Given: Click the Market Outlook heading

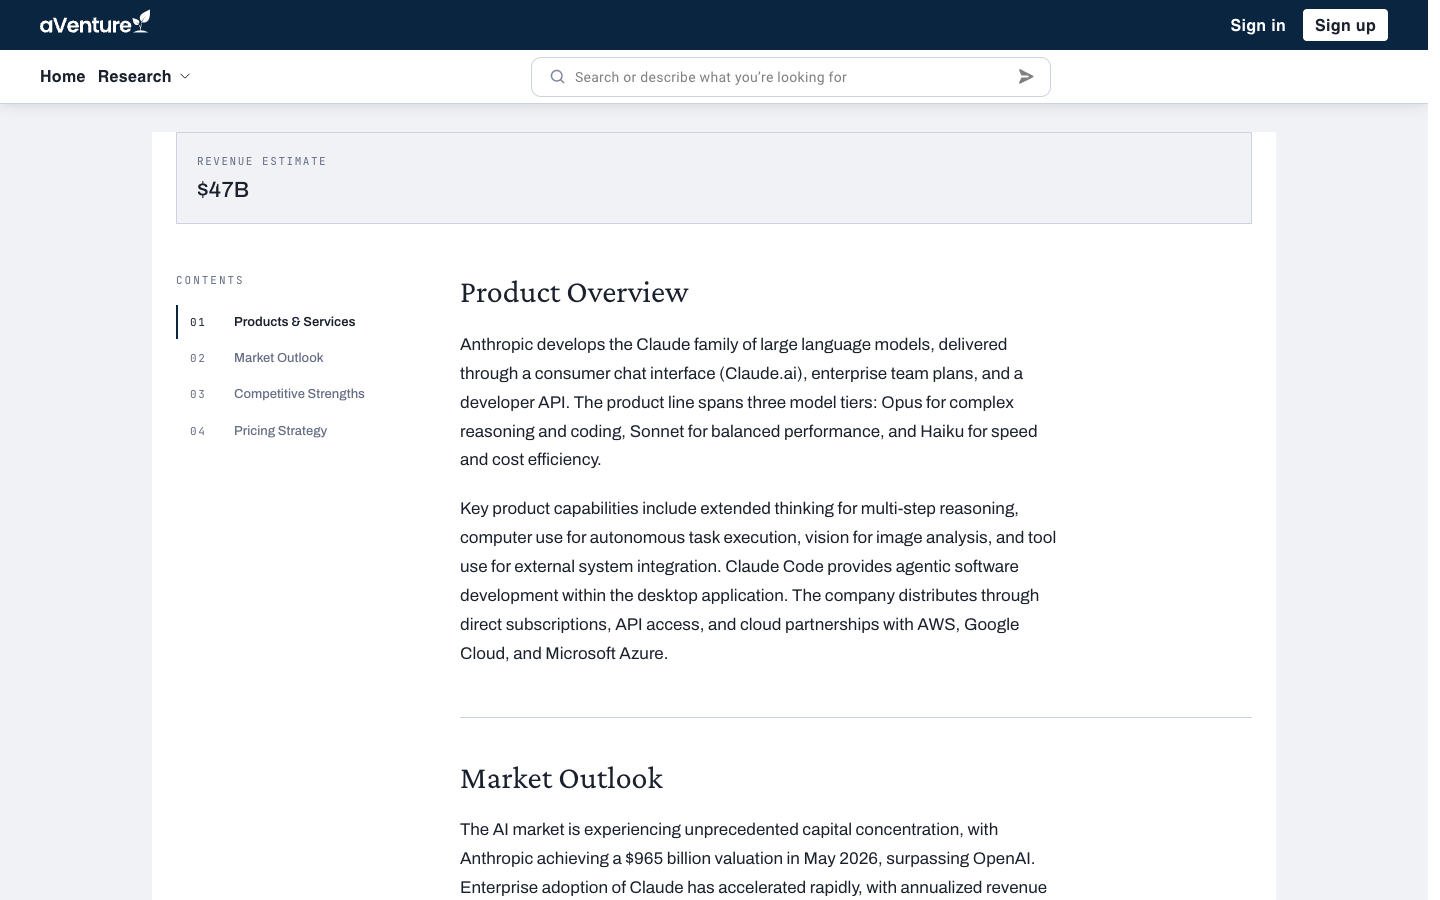Looking at the screenshot, I should [x=561, y=778].
